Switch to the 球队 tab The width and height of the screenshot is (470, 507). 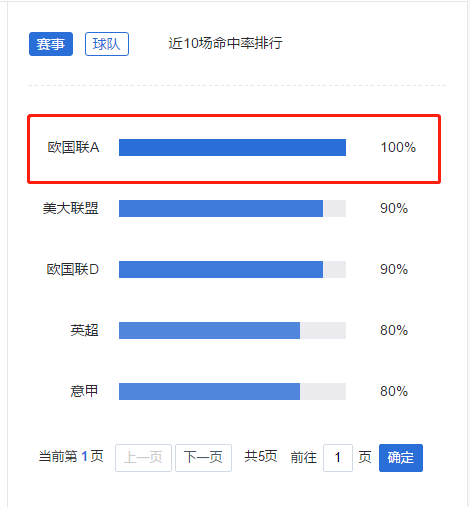[107, 44]
